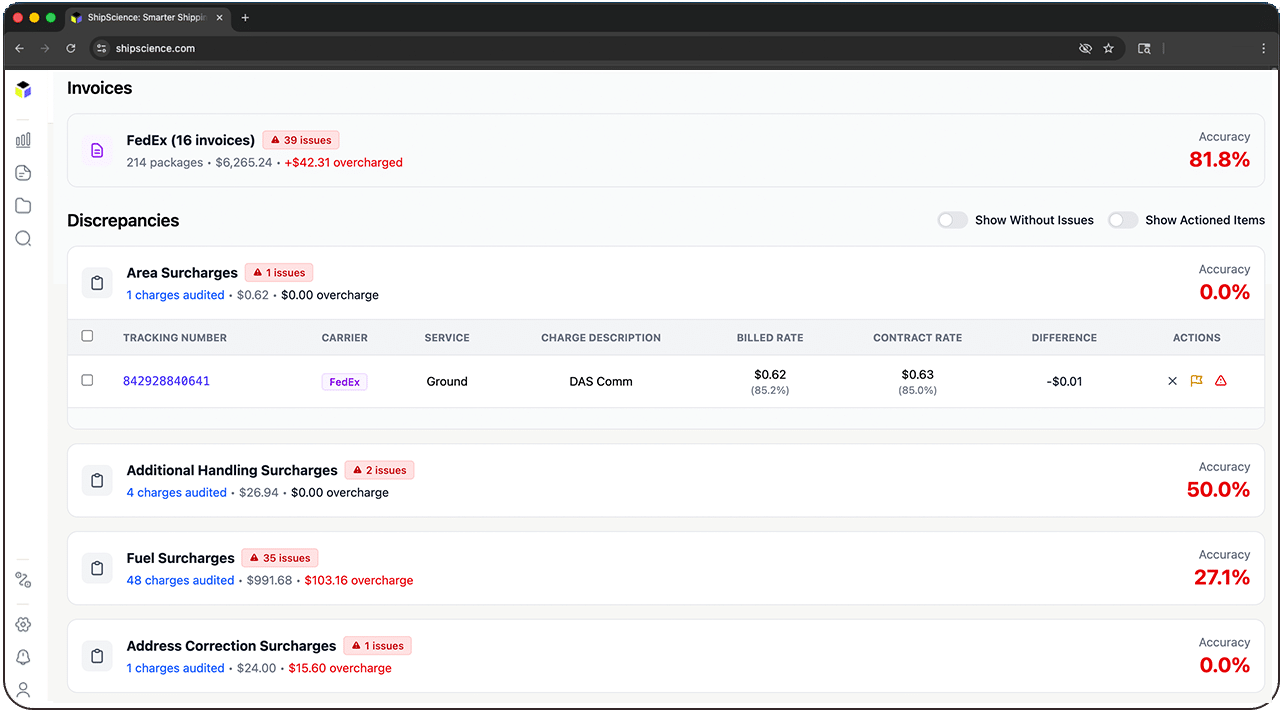The width and height of the screenshot is (1282, 711).
Task: Dismiss the DAS Comm discrepancy with the X icon
Action: [x=1172, y=381]
